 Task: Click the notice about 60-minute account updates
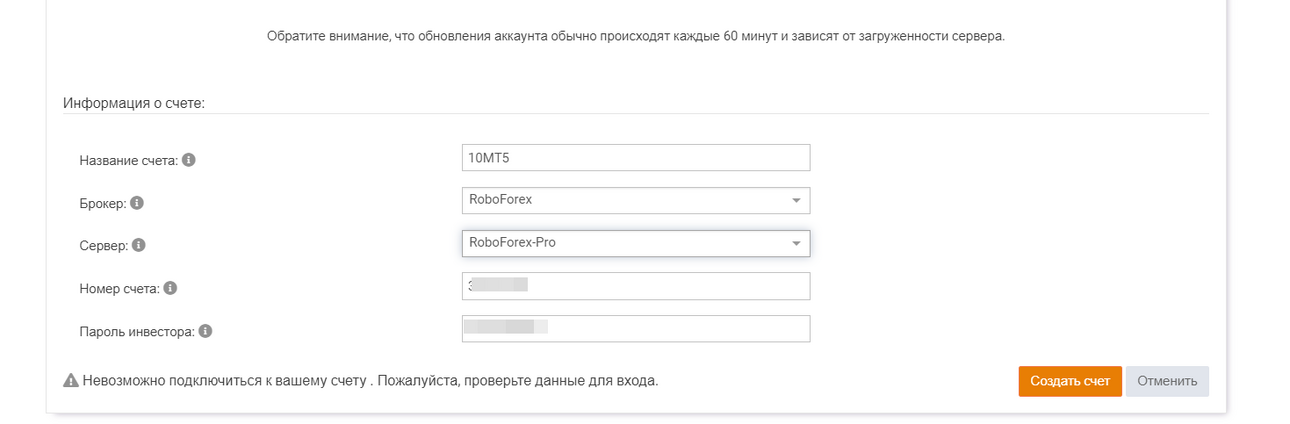[636, 36]
